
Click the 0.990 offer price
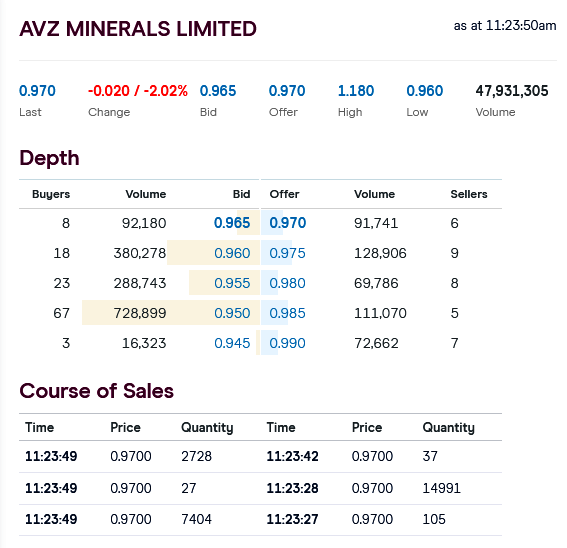287,343
